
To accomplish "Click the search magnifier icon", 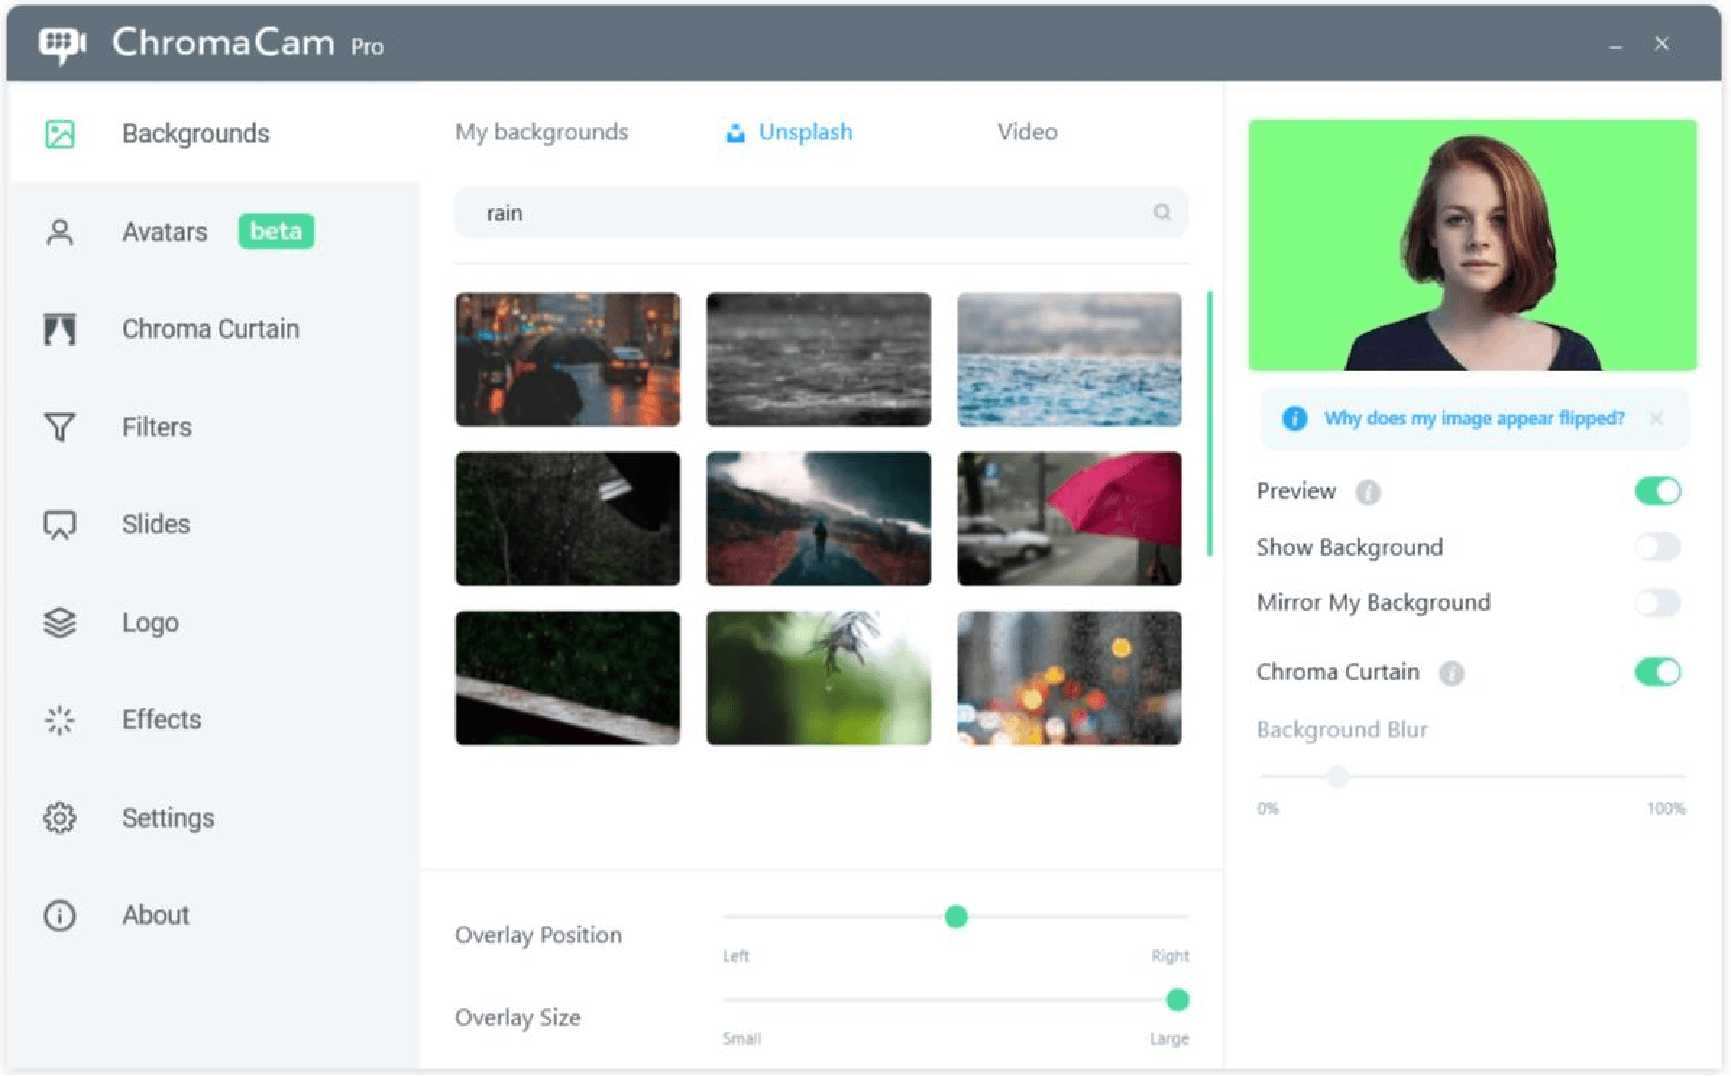I will coord(1161,212).
